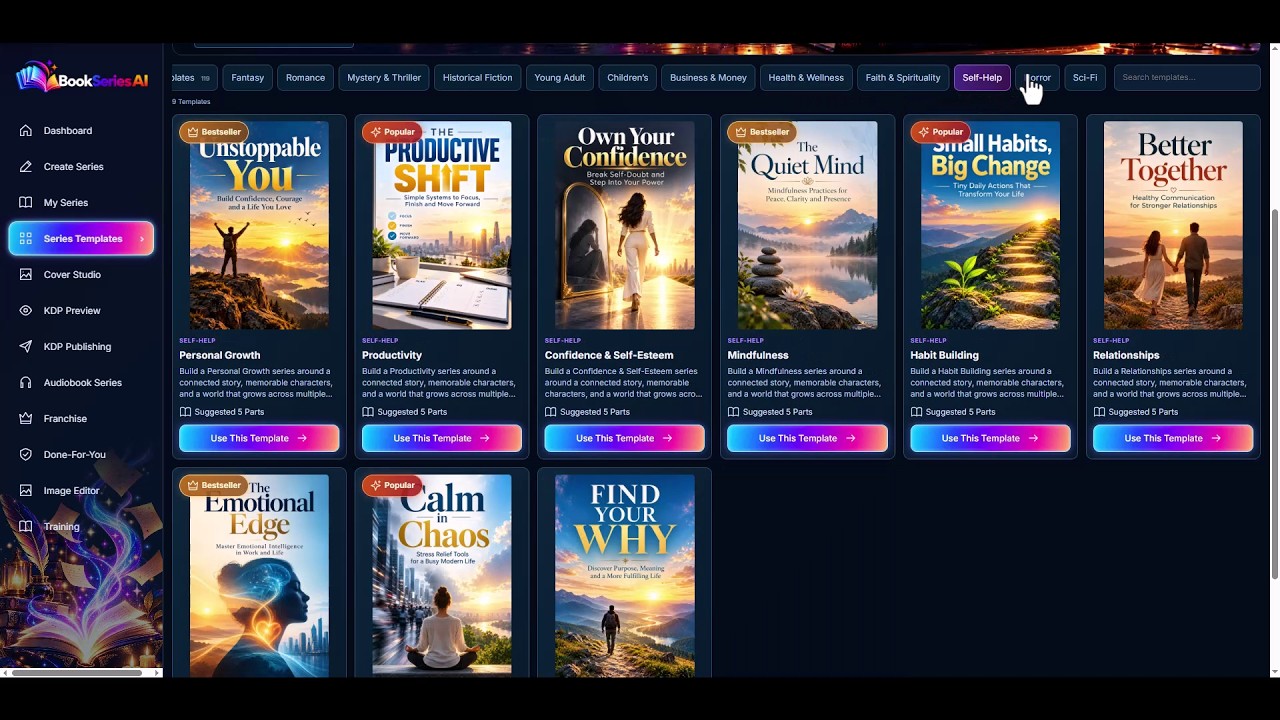The width and height of the screenshot is (1280, 720).
Task: Click the Training book icon in sidebar
Action: coord(26,527)
